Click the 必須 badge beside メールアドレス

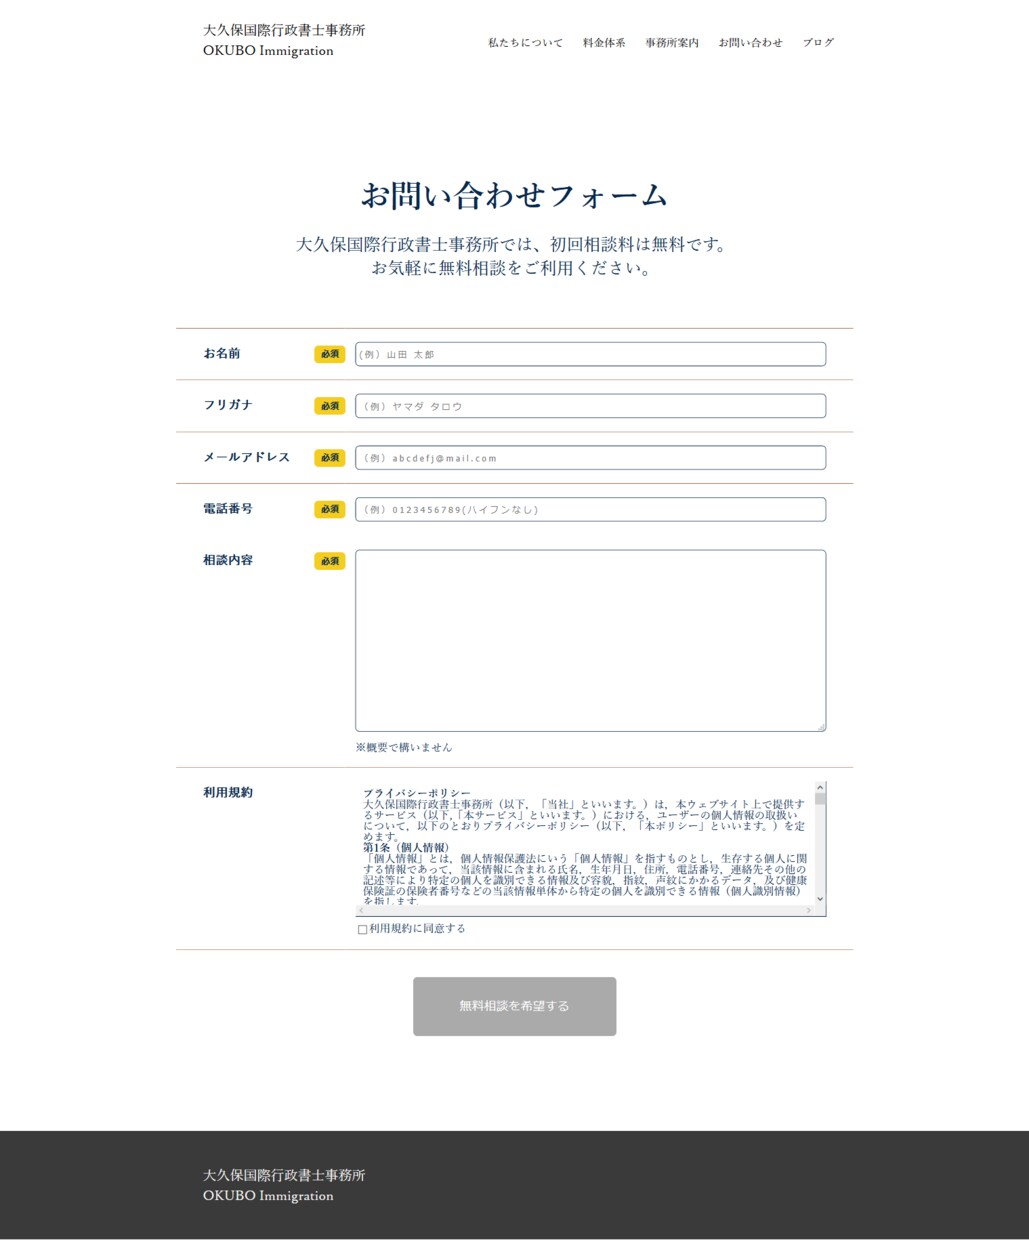pyautogui.click(x=330, y=458)
